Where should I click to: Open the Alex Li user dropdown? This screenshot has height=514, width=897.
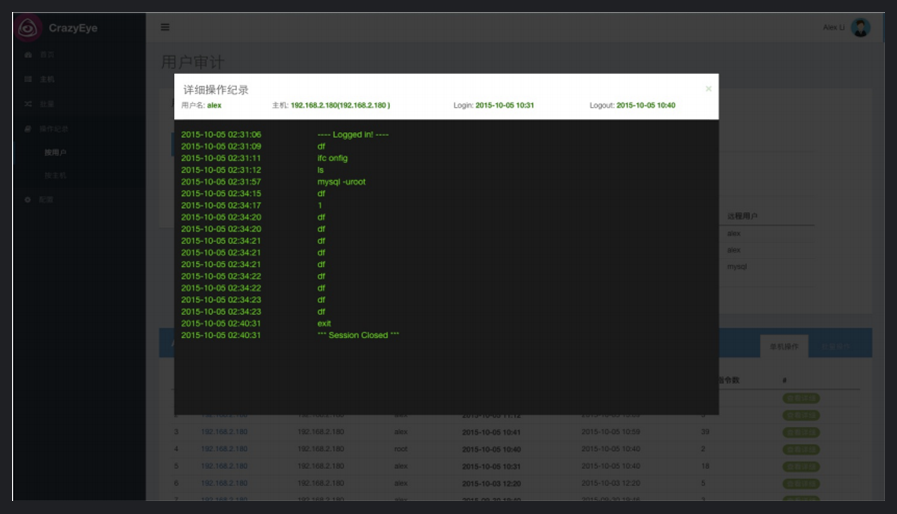(833, 28)
